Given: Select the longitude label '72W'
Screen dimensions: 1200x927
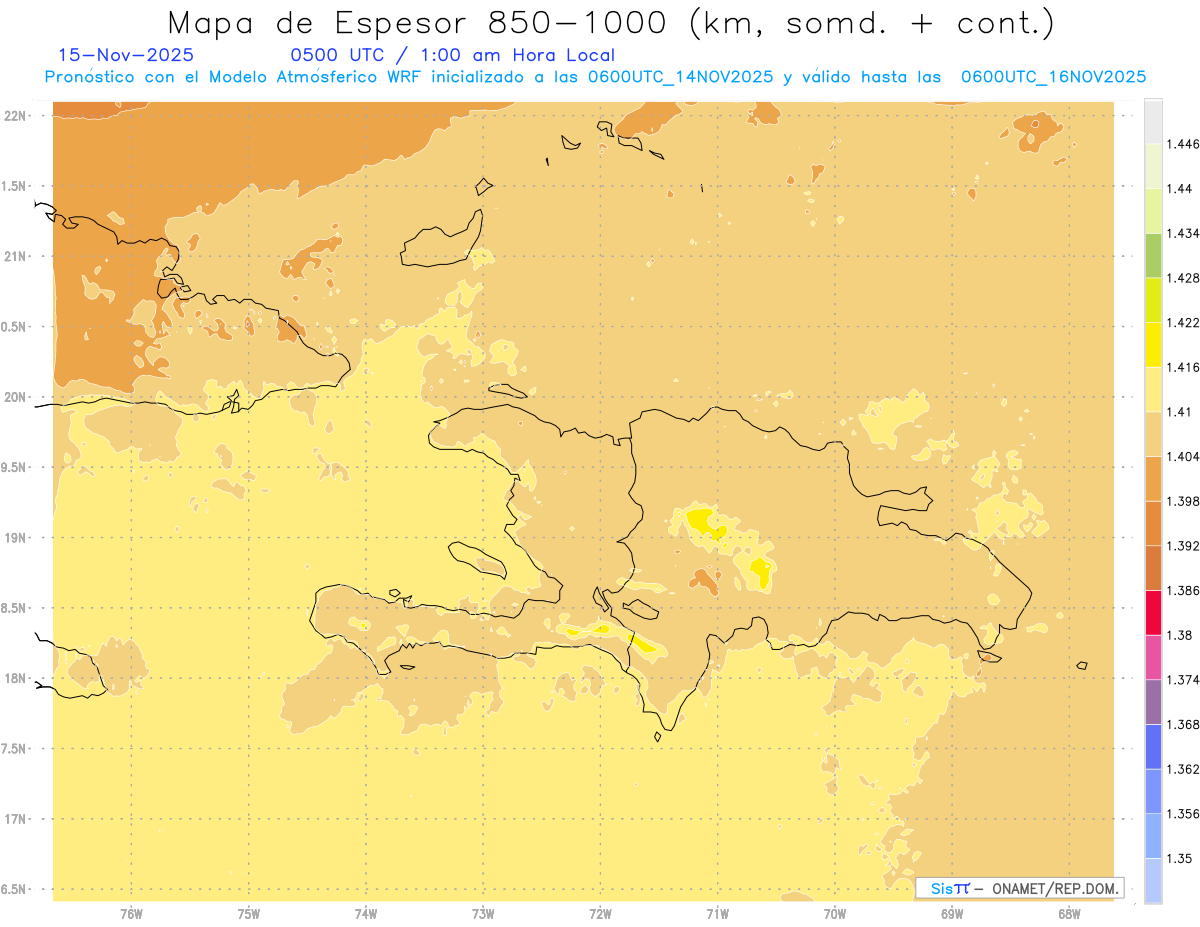Looking at the screenshot, I should [601, 914].
